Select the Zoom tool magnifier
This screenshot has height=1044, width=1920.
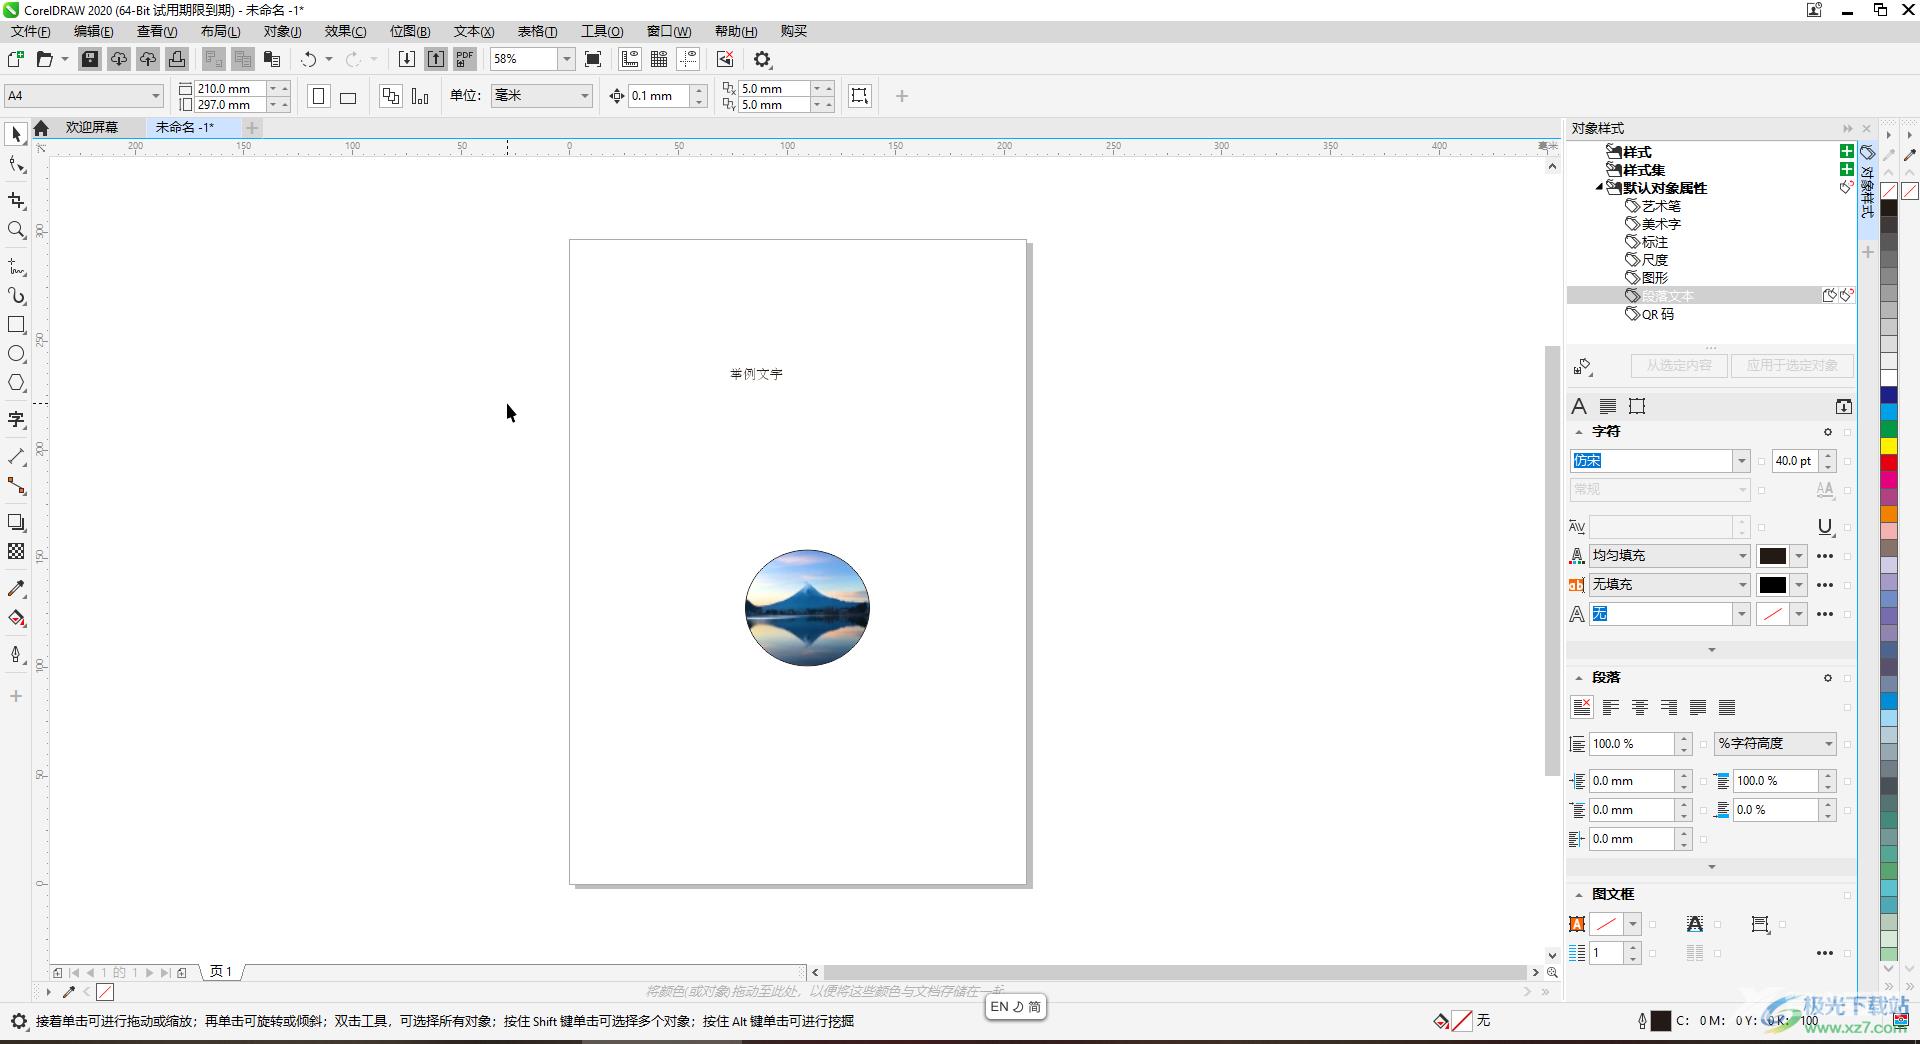[16, 230]
